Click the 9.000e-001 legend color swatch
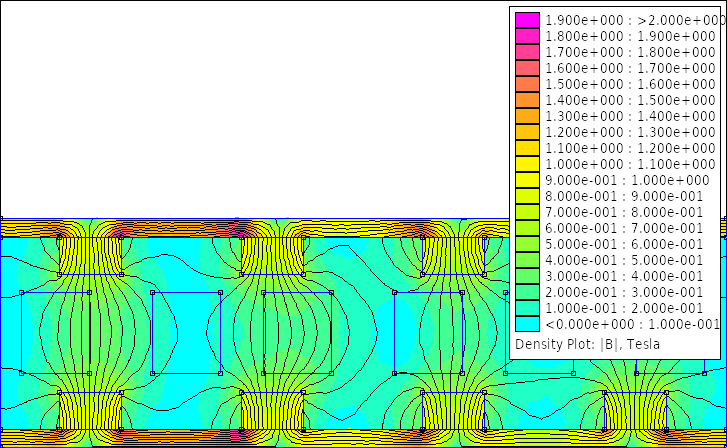This screenshot has width=727, height=448. 527,180
